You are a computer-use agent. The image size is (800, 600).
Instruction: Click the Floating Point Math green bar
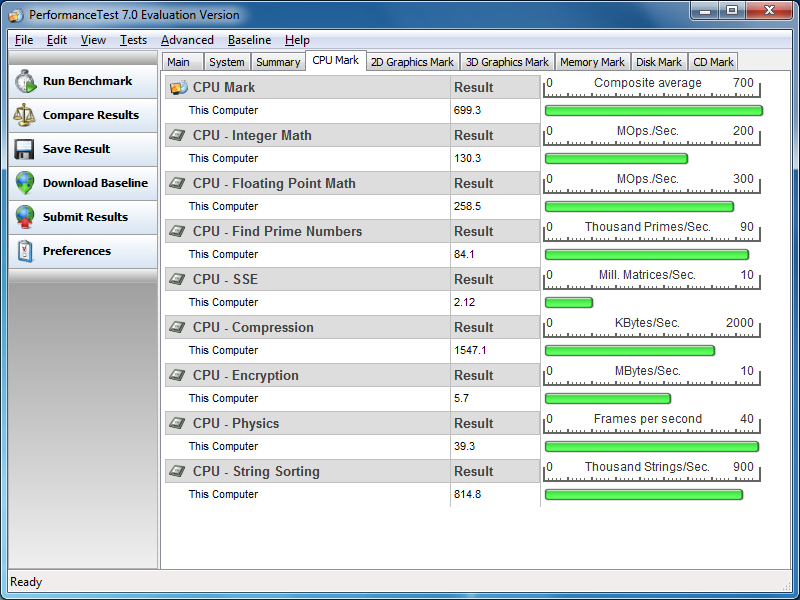(x=639, y=206)
